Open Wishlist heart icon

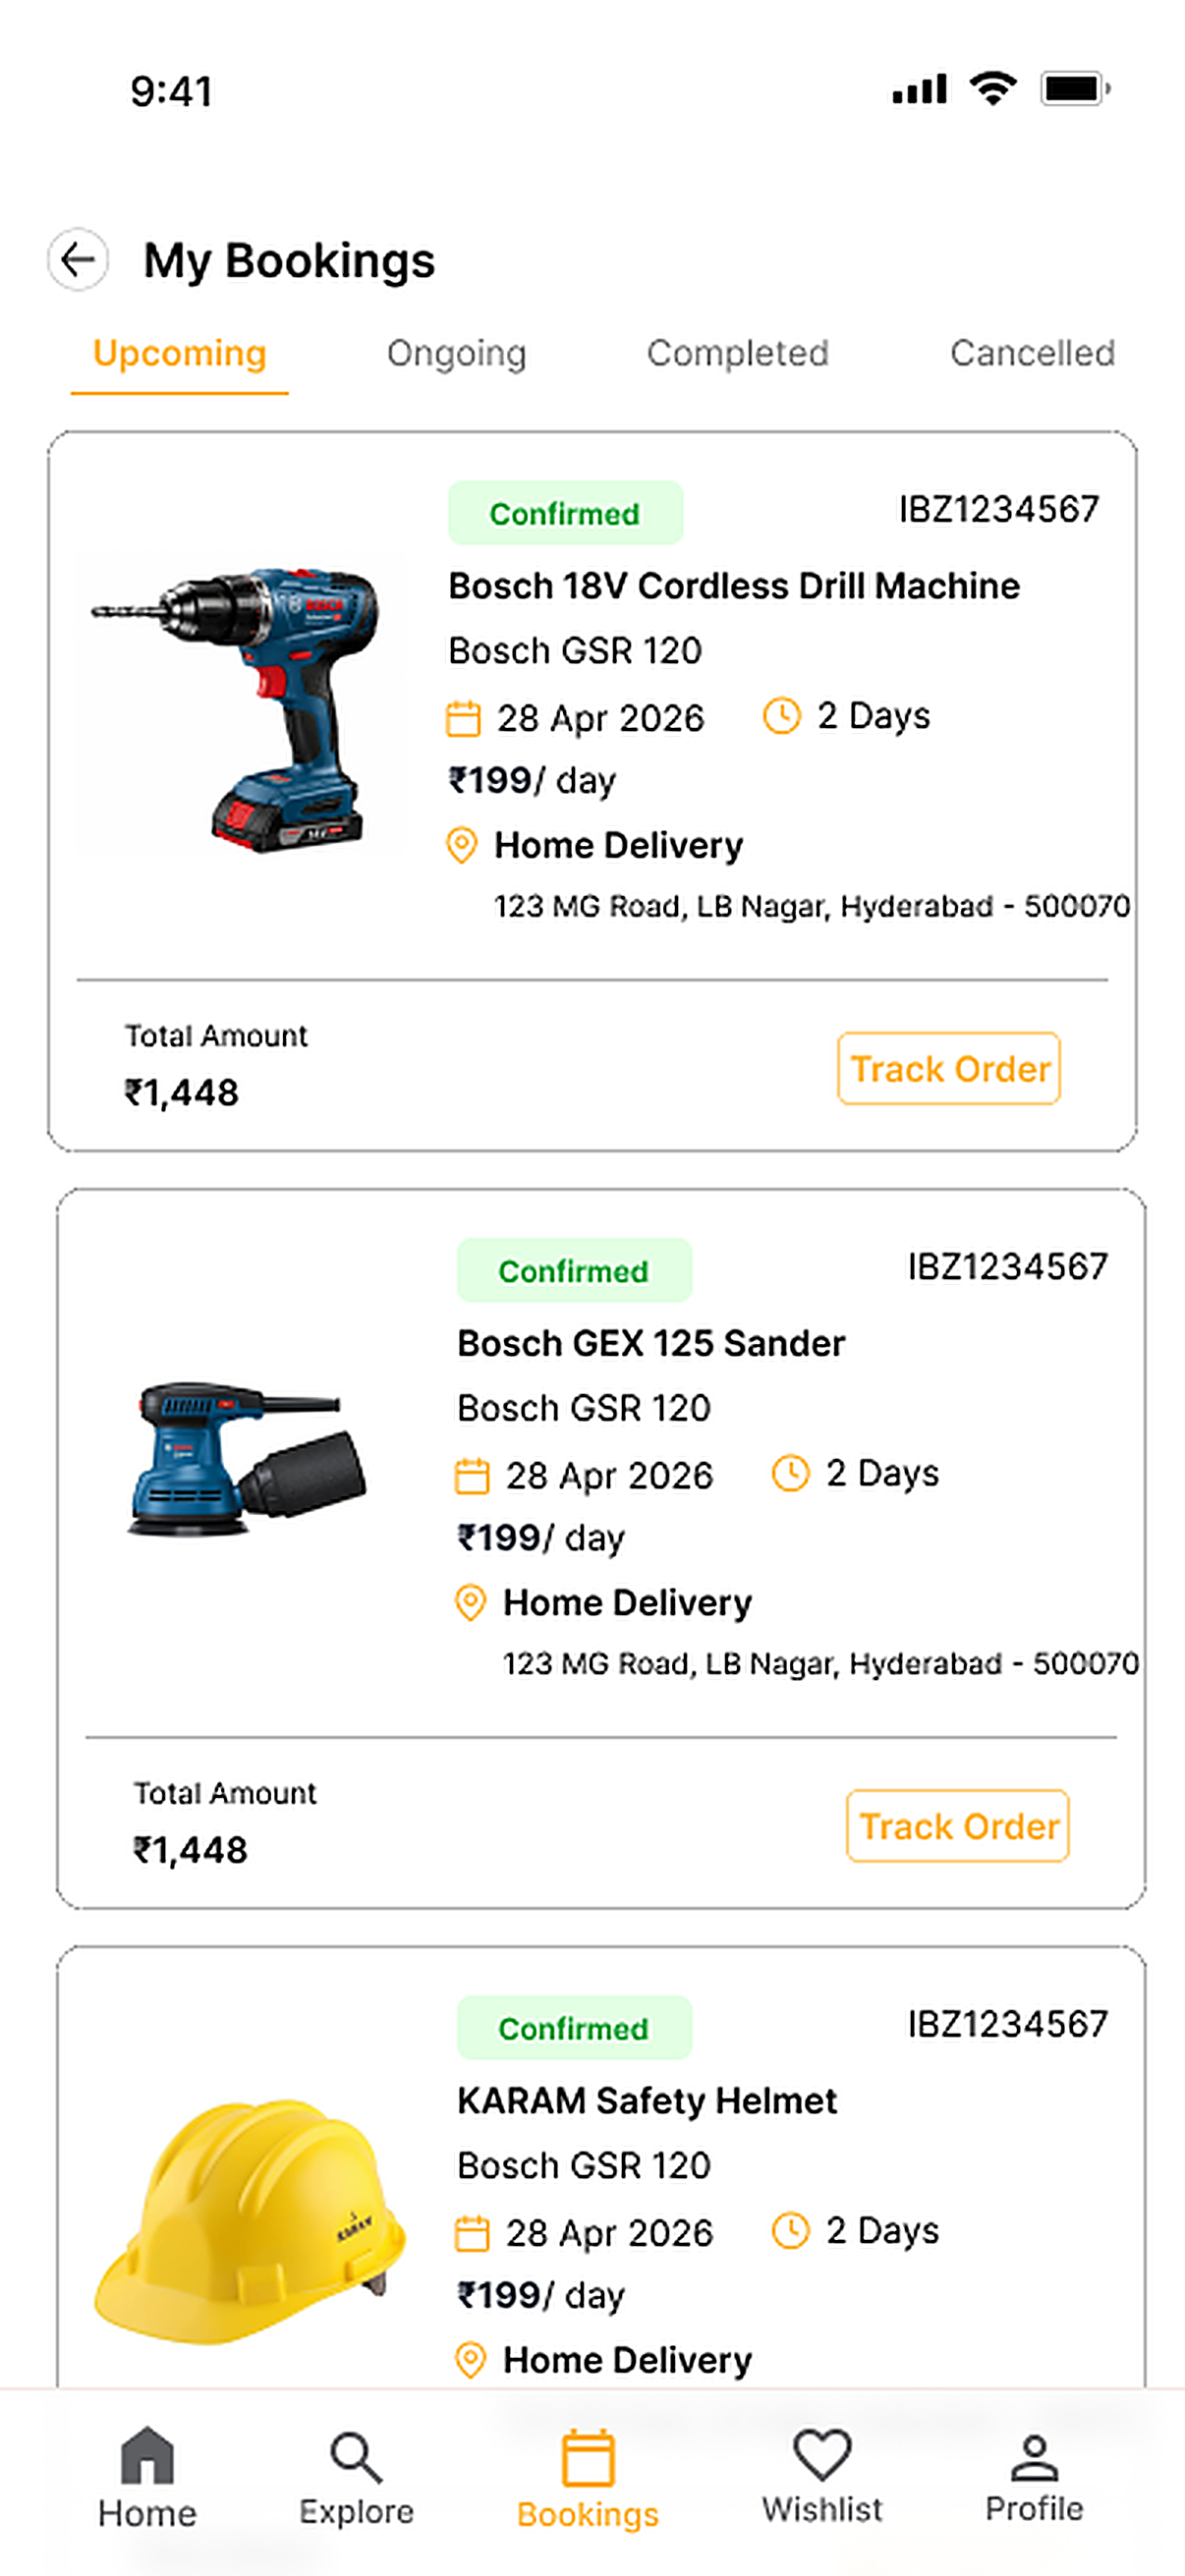click(x=822, y=2454)
